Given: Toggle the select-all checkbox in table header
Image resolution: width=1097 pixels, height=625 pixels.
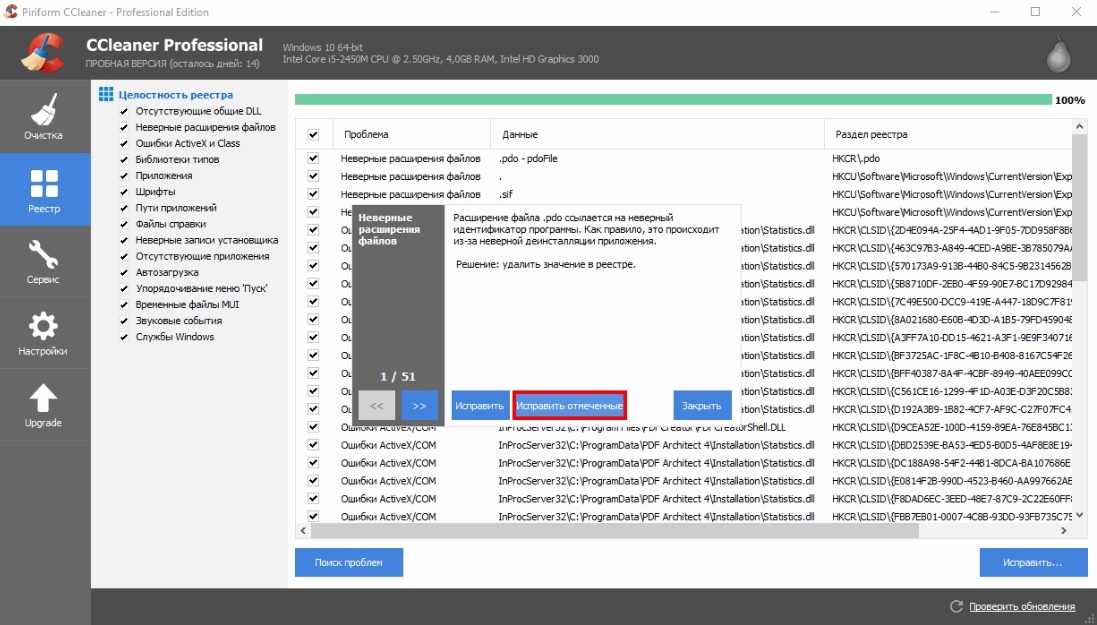Looking at the screenshot, I should point(313,134).
